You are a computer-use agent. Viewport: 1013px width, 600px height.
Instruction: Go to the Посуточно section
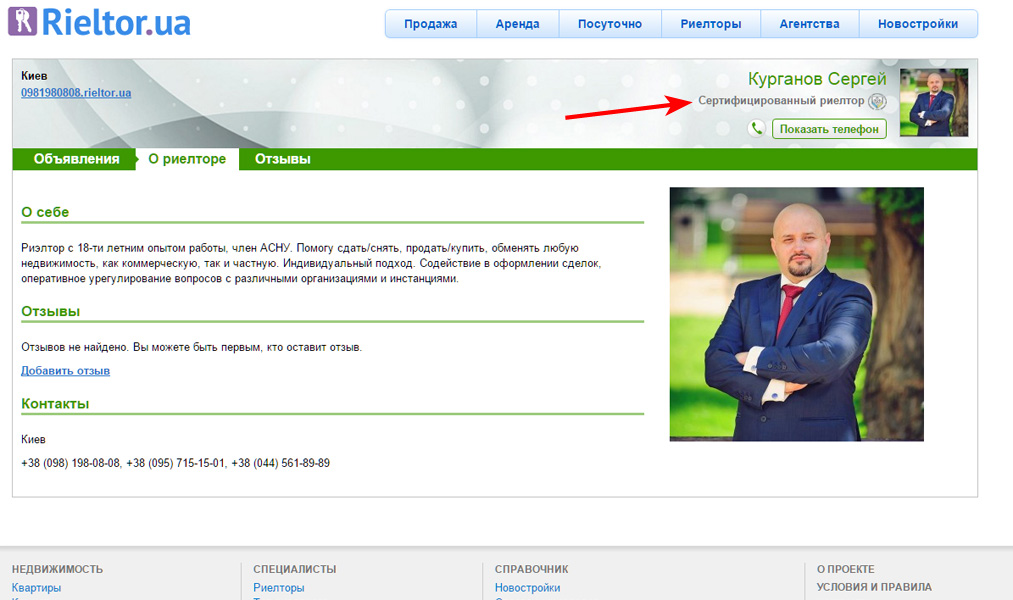[x=610, y=24]
